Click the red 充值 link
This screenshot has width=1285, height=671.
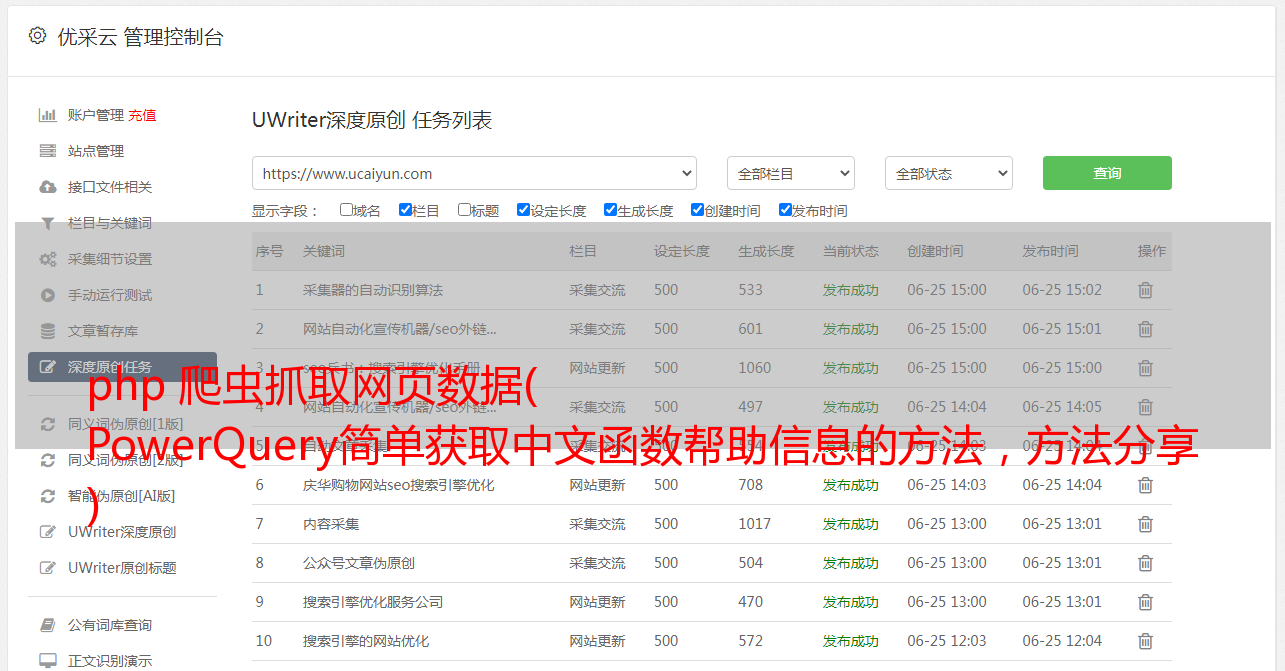142,115
